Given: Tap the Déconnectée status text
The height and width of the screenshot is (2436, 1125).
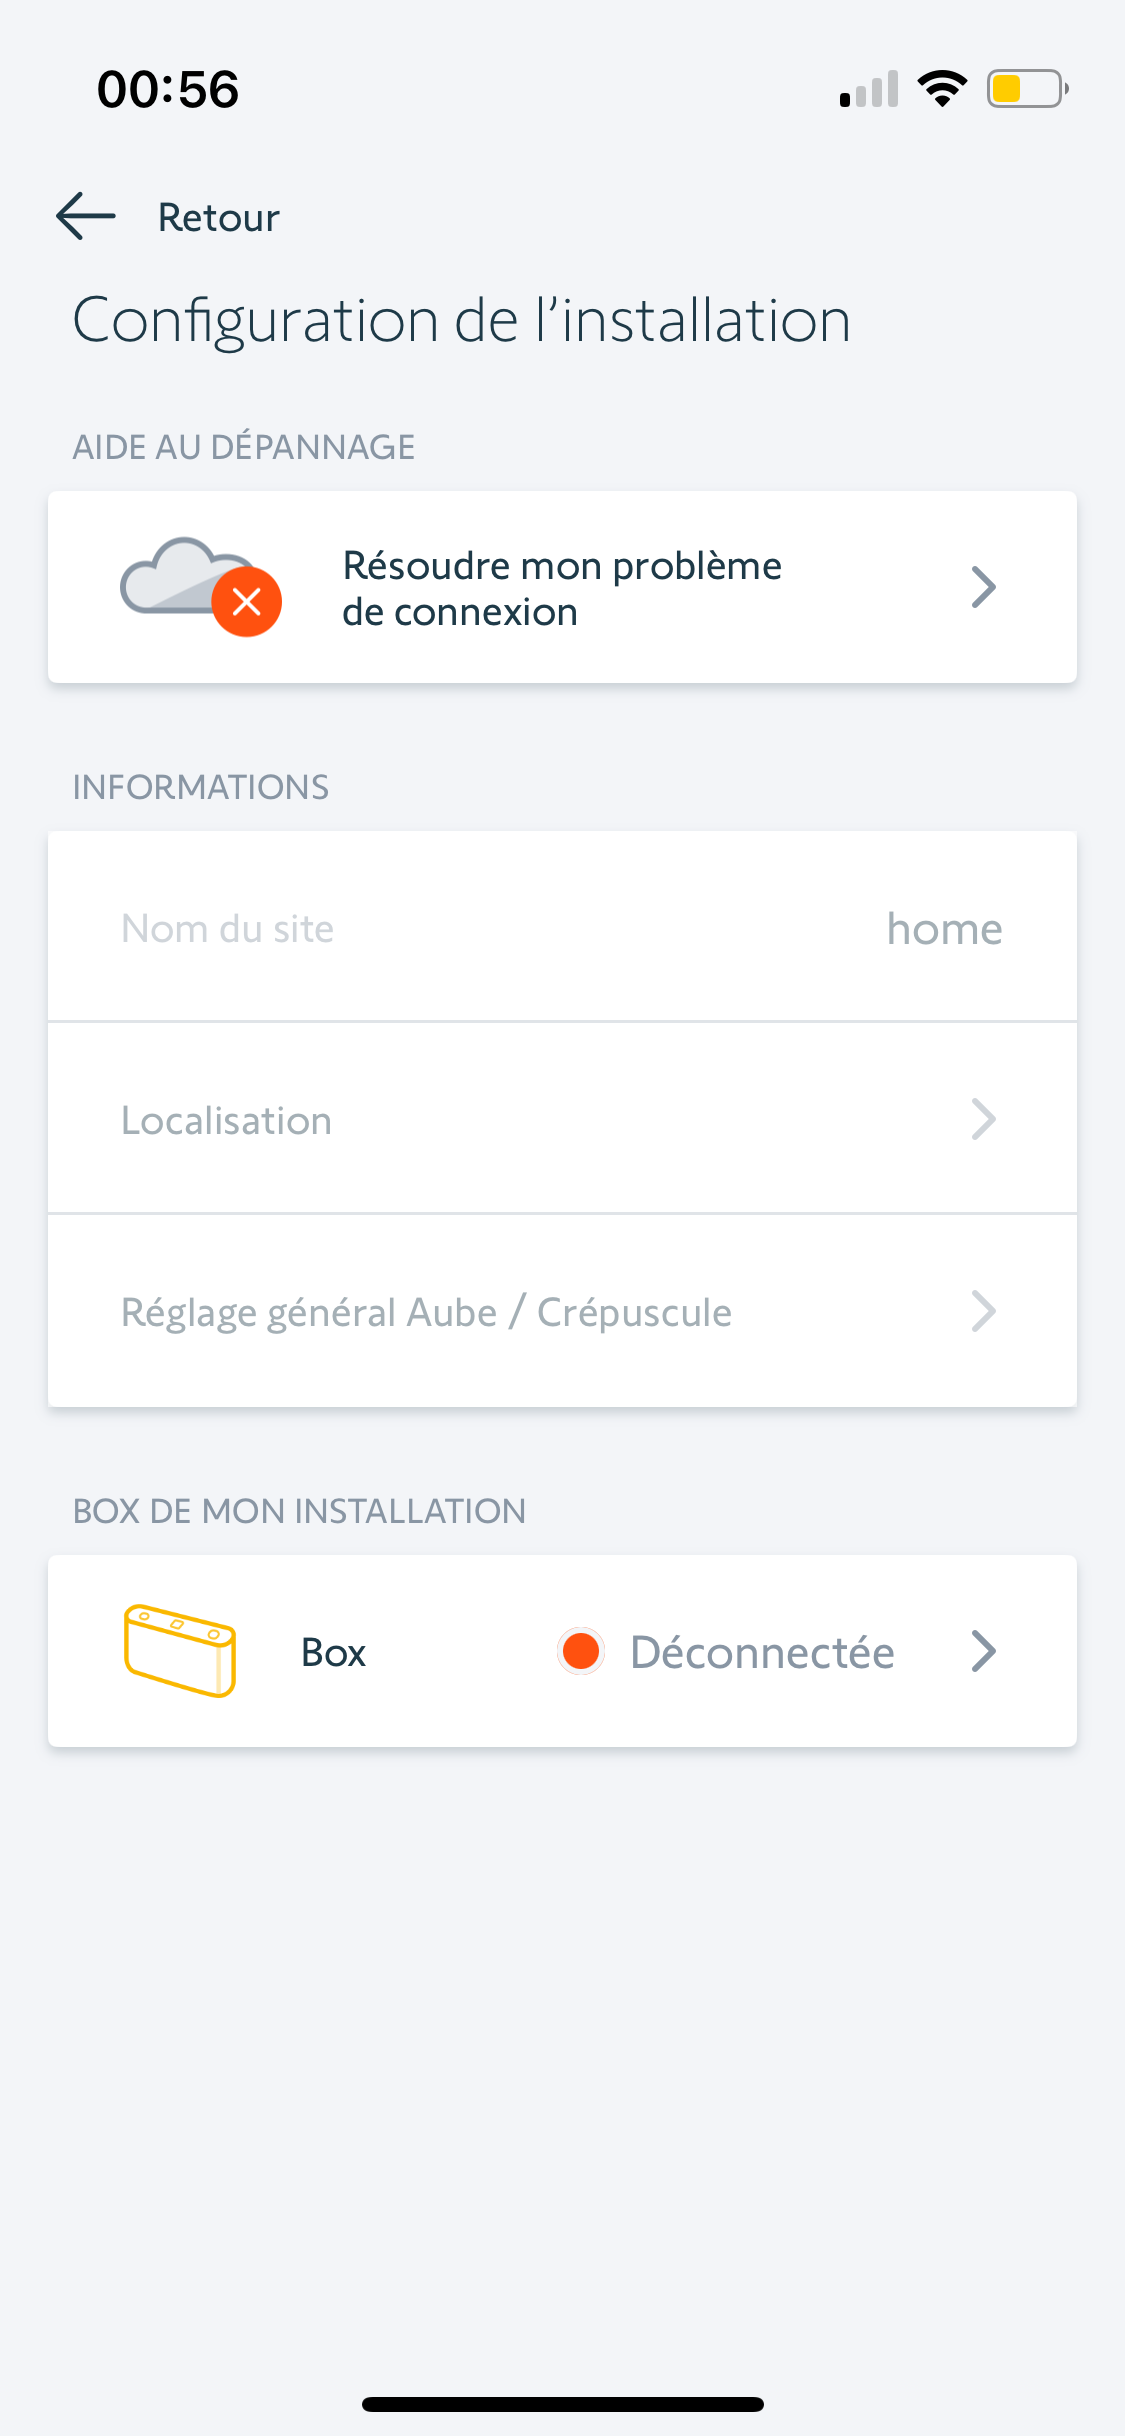Looking at the screenshot, I should pos(762,1652).
